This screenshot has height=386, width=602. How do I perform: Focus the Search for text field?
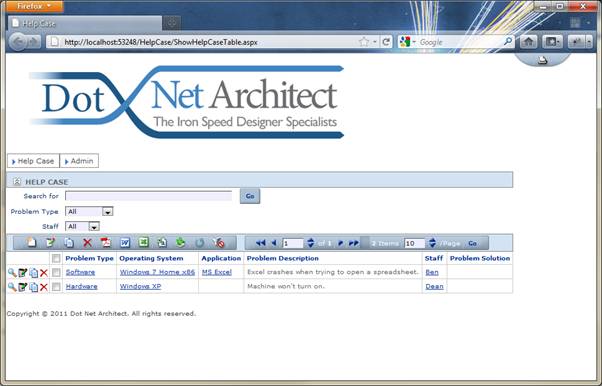(149, 196)
